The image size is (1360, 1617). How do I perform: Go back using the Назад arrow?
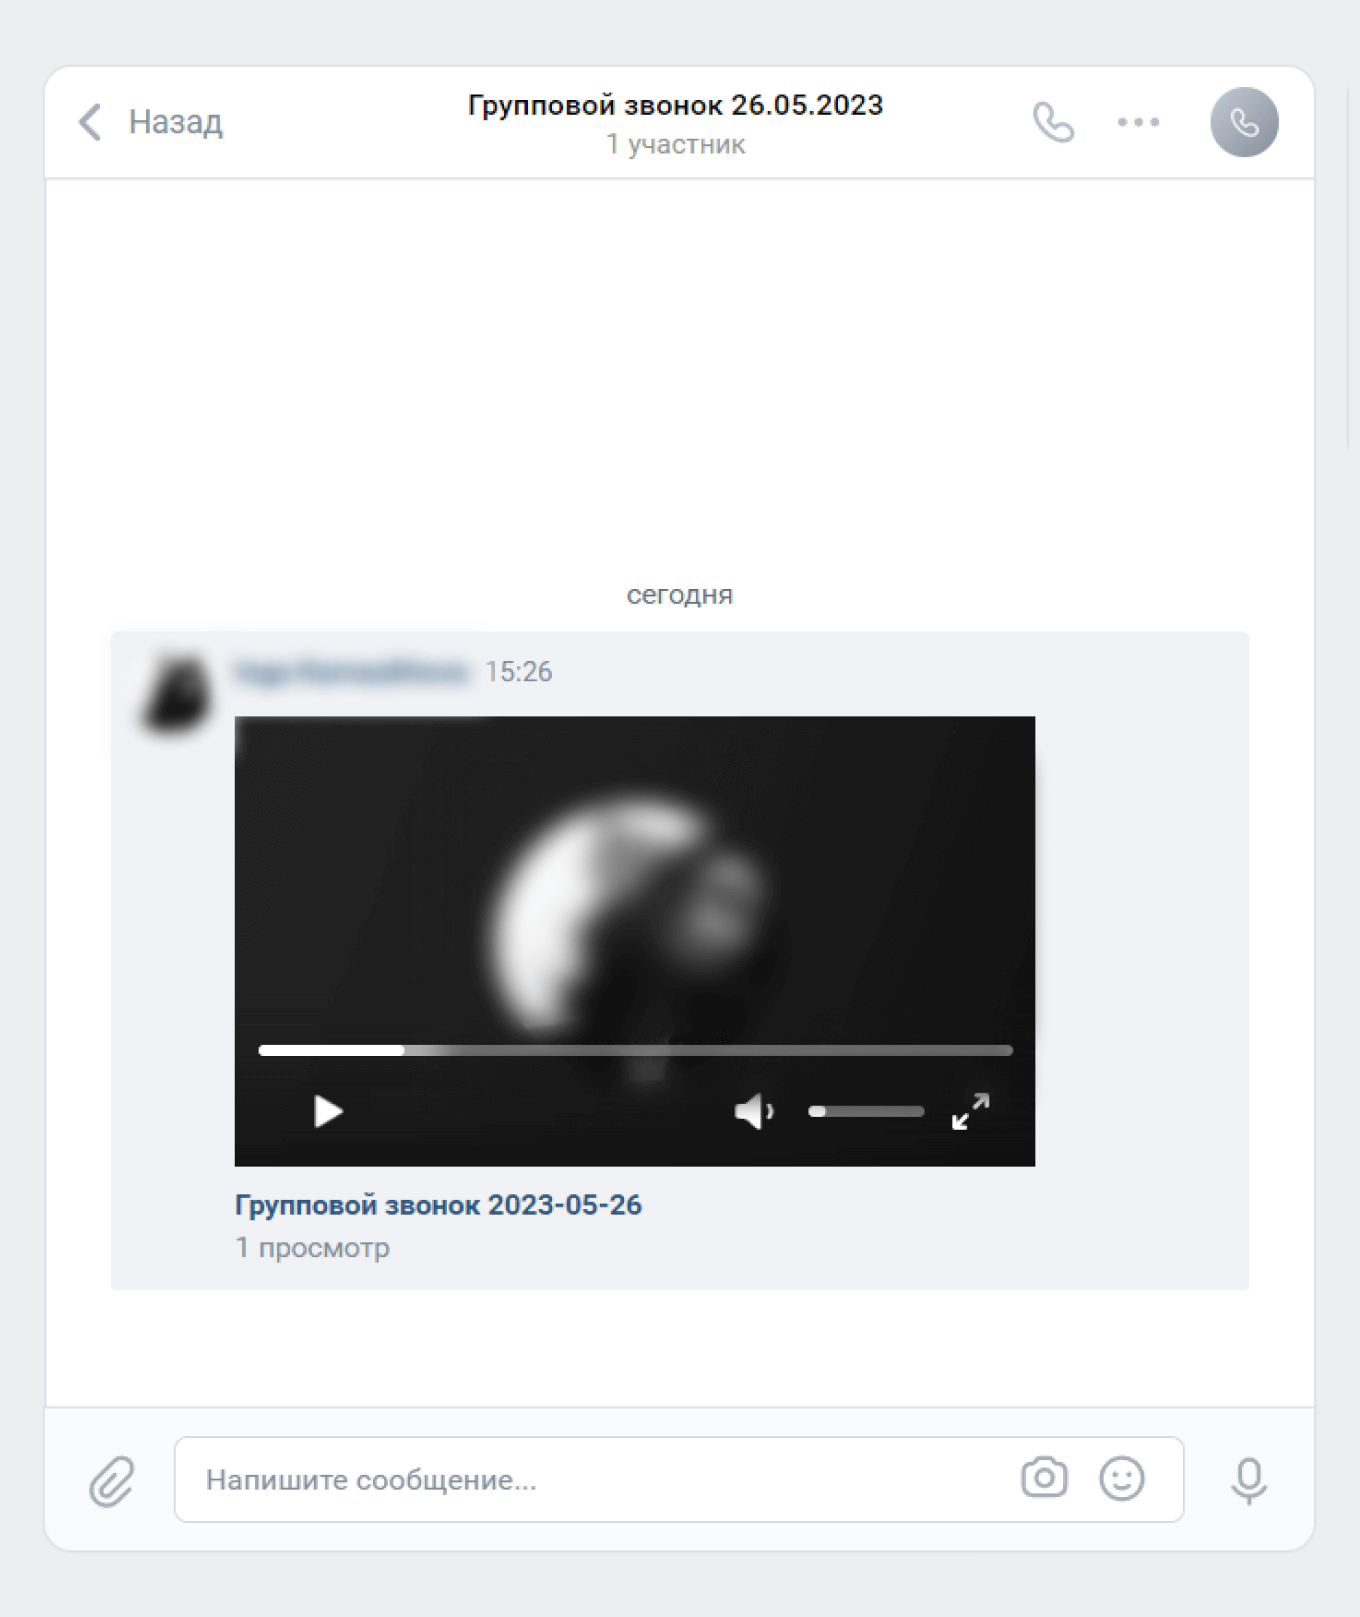pos(90,122)
